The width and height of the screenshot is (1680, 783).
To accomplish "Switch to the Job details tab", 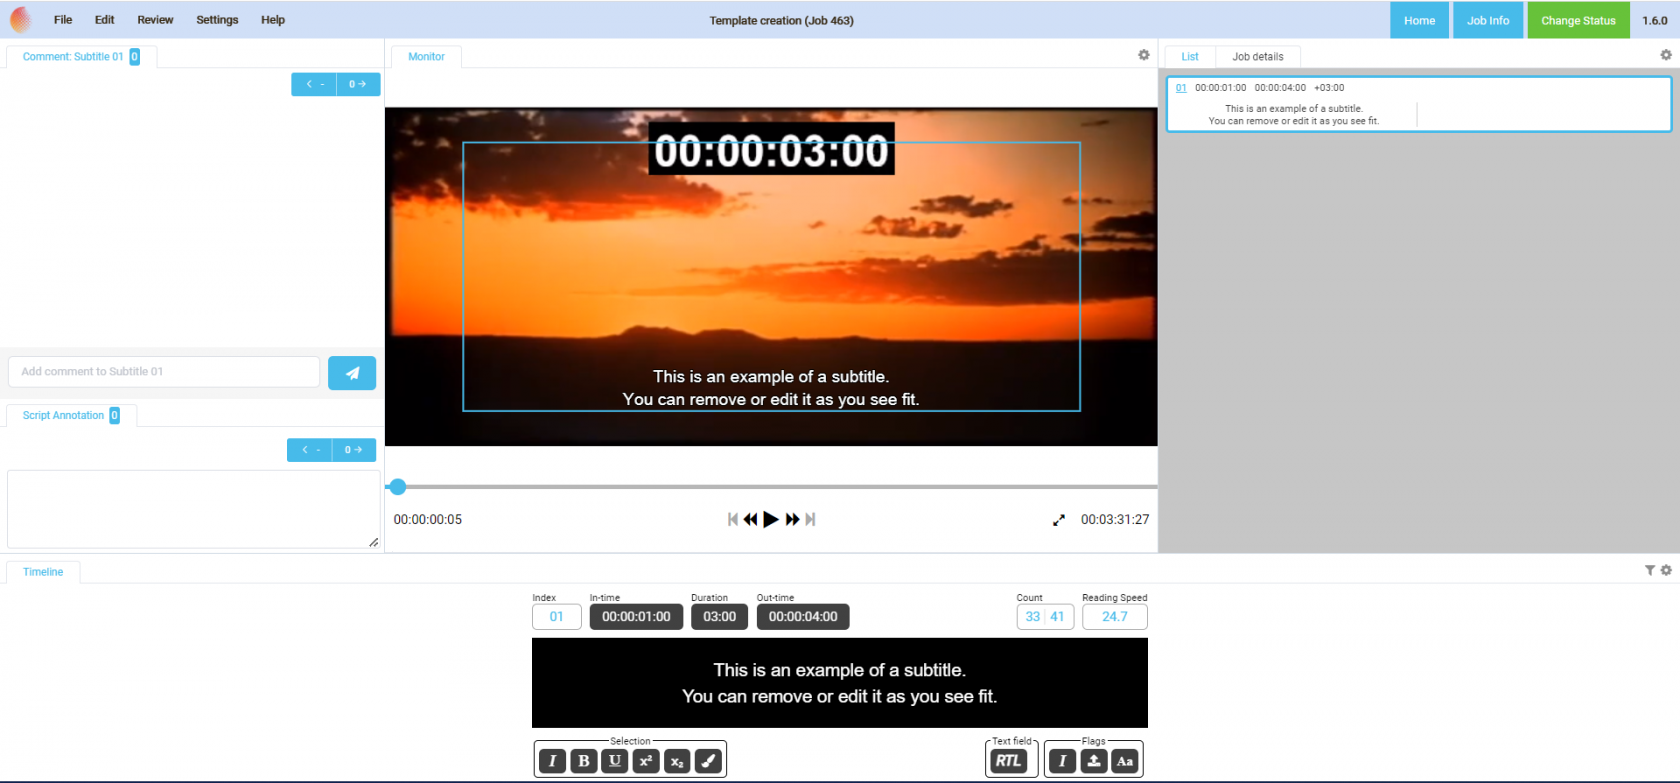I will tap(1258, 57).
